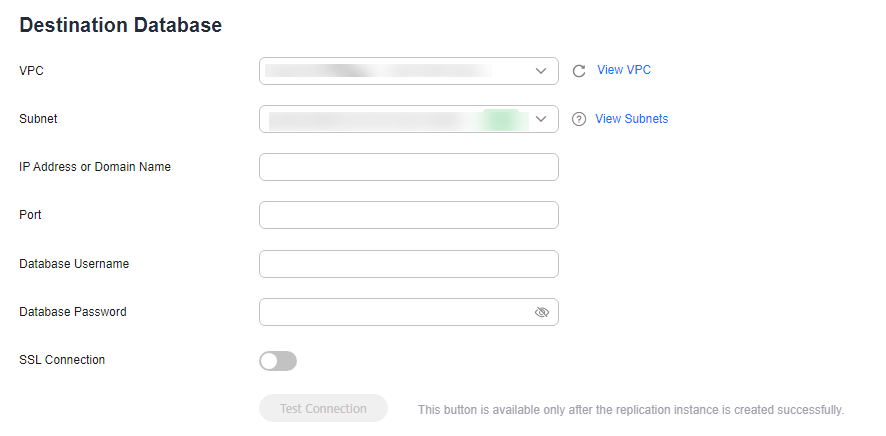
Task: Click the Destination Database heading
Action: coord(120,25)
